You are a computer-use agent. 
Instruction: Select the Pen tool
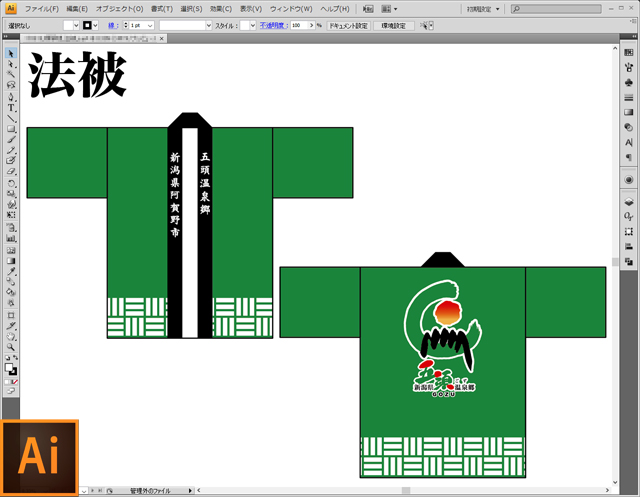(11, 97)
